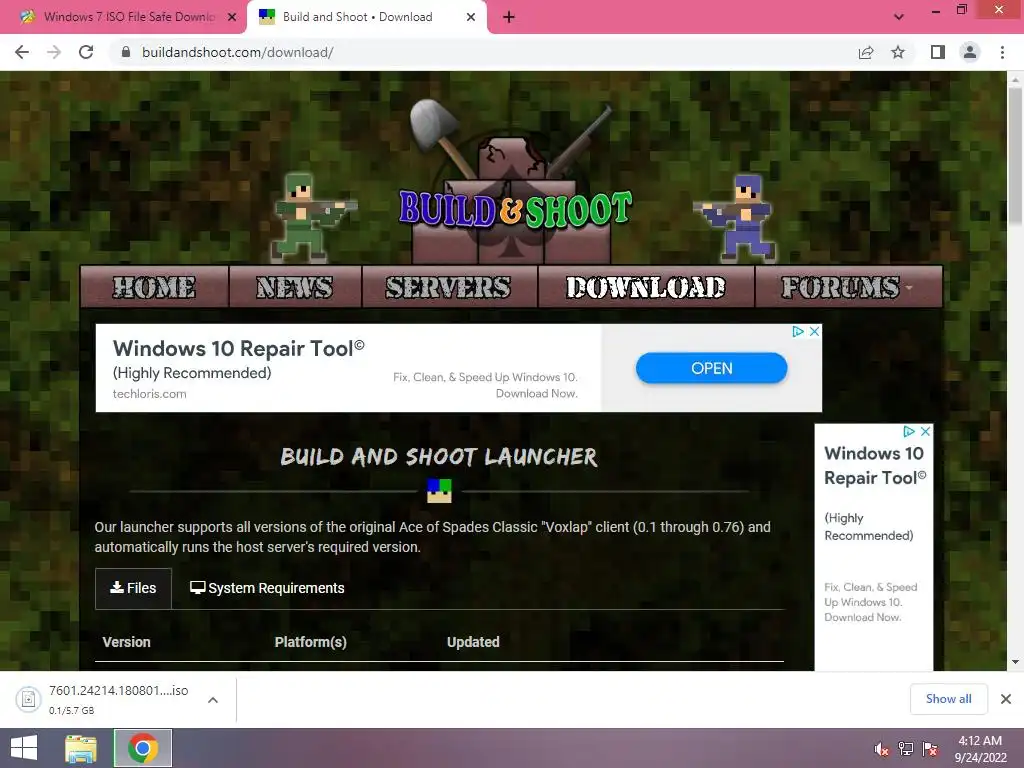Screen dimensions: 1024x768
Task: Open the DOWNLOAD menu item
Action: pyautogui.click(x=645, y=287)
